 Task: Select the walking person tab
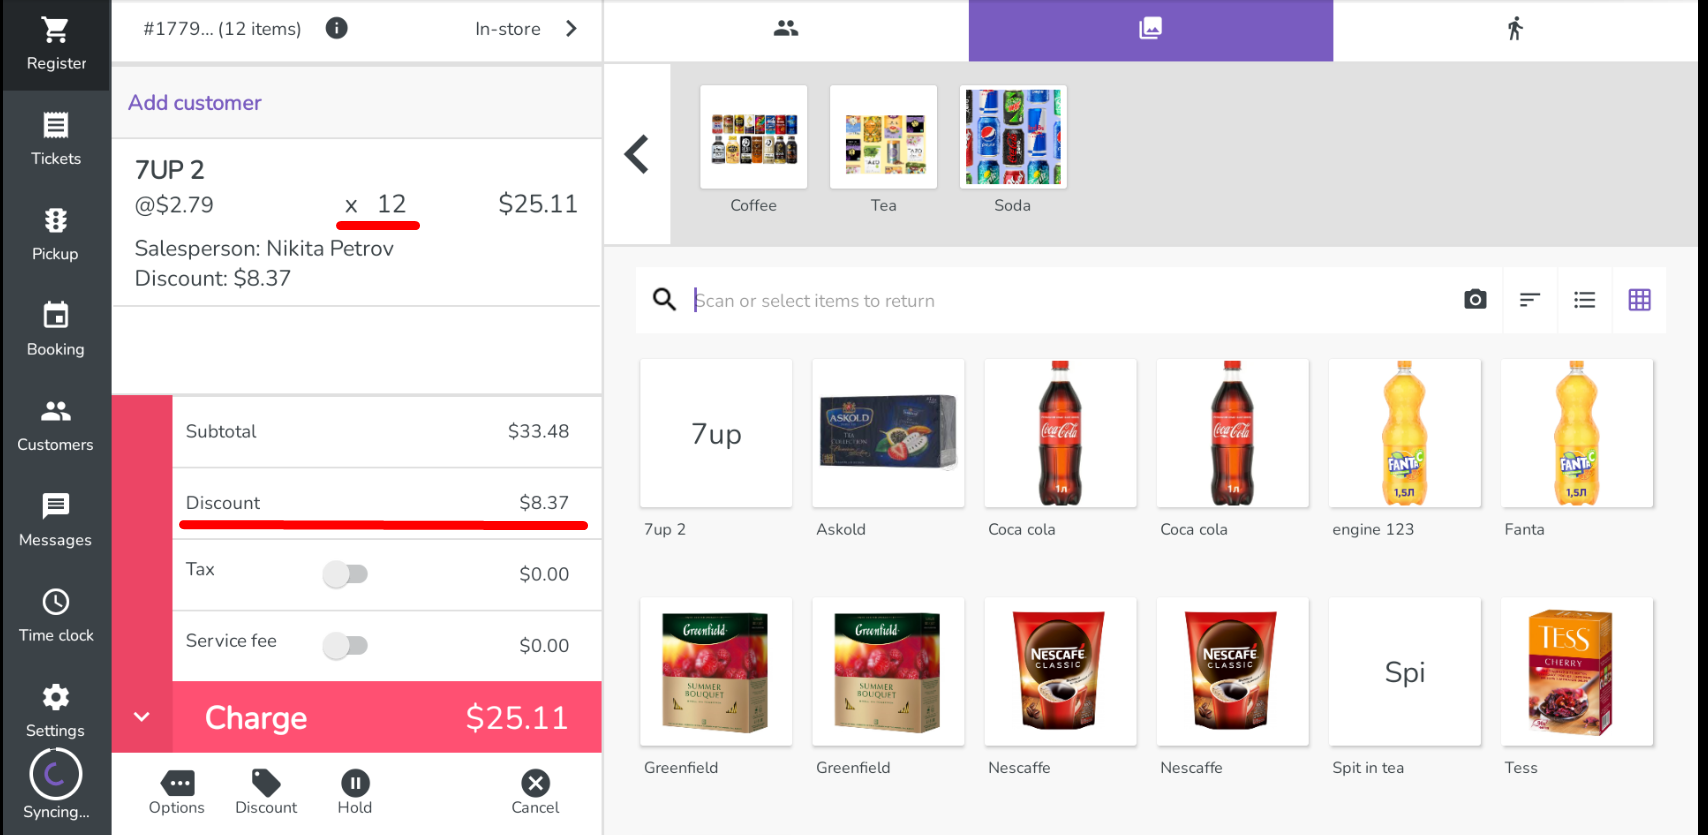[1515, 29]
